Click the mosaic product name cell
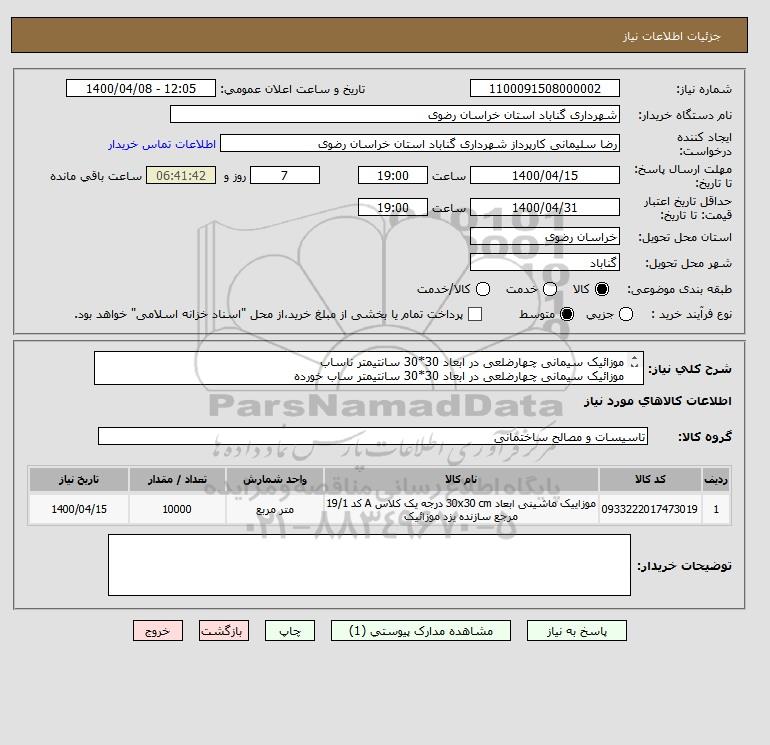Image resolution: width=770 pixels, height=745 pixels. coord(461,509)
